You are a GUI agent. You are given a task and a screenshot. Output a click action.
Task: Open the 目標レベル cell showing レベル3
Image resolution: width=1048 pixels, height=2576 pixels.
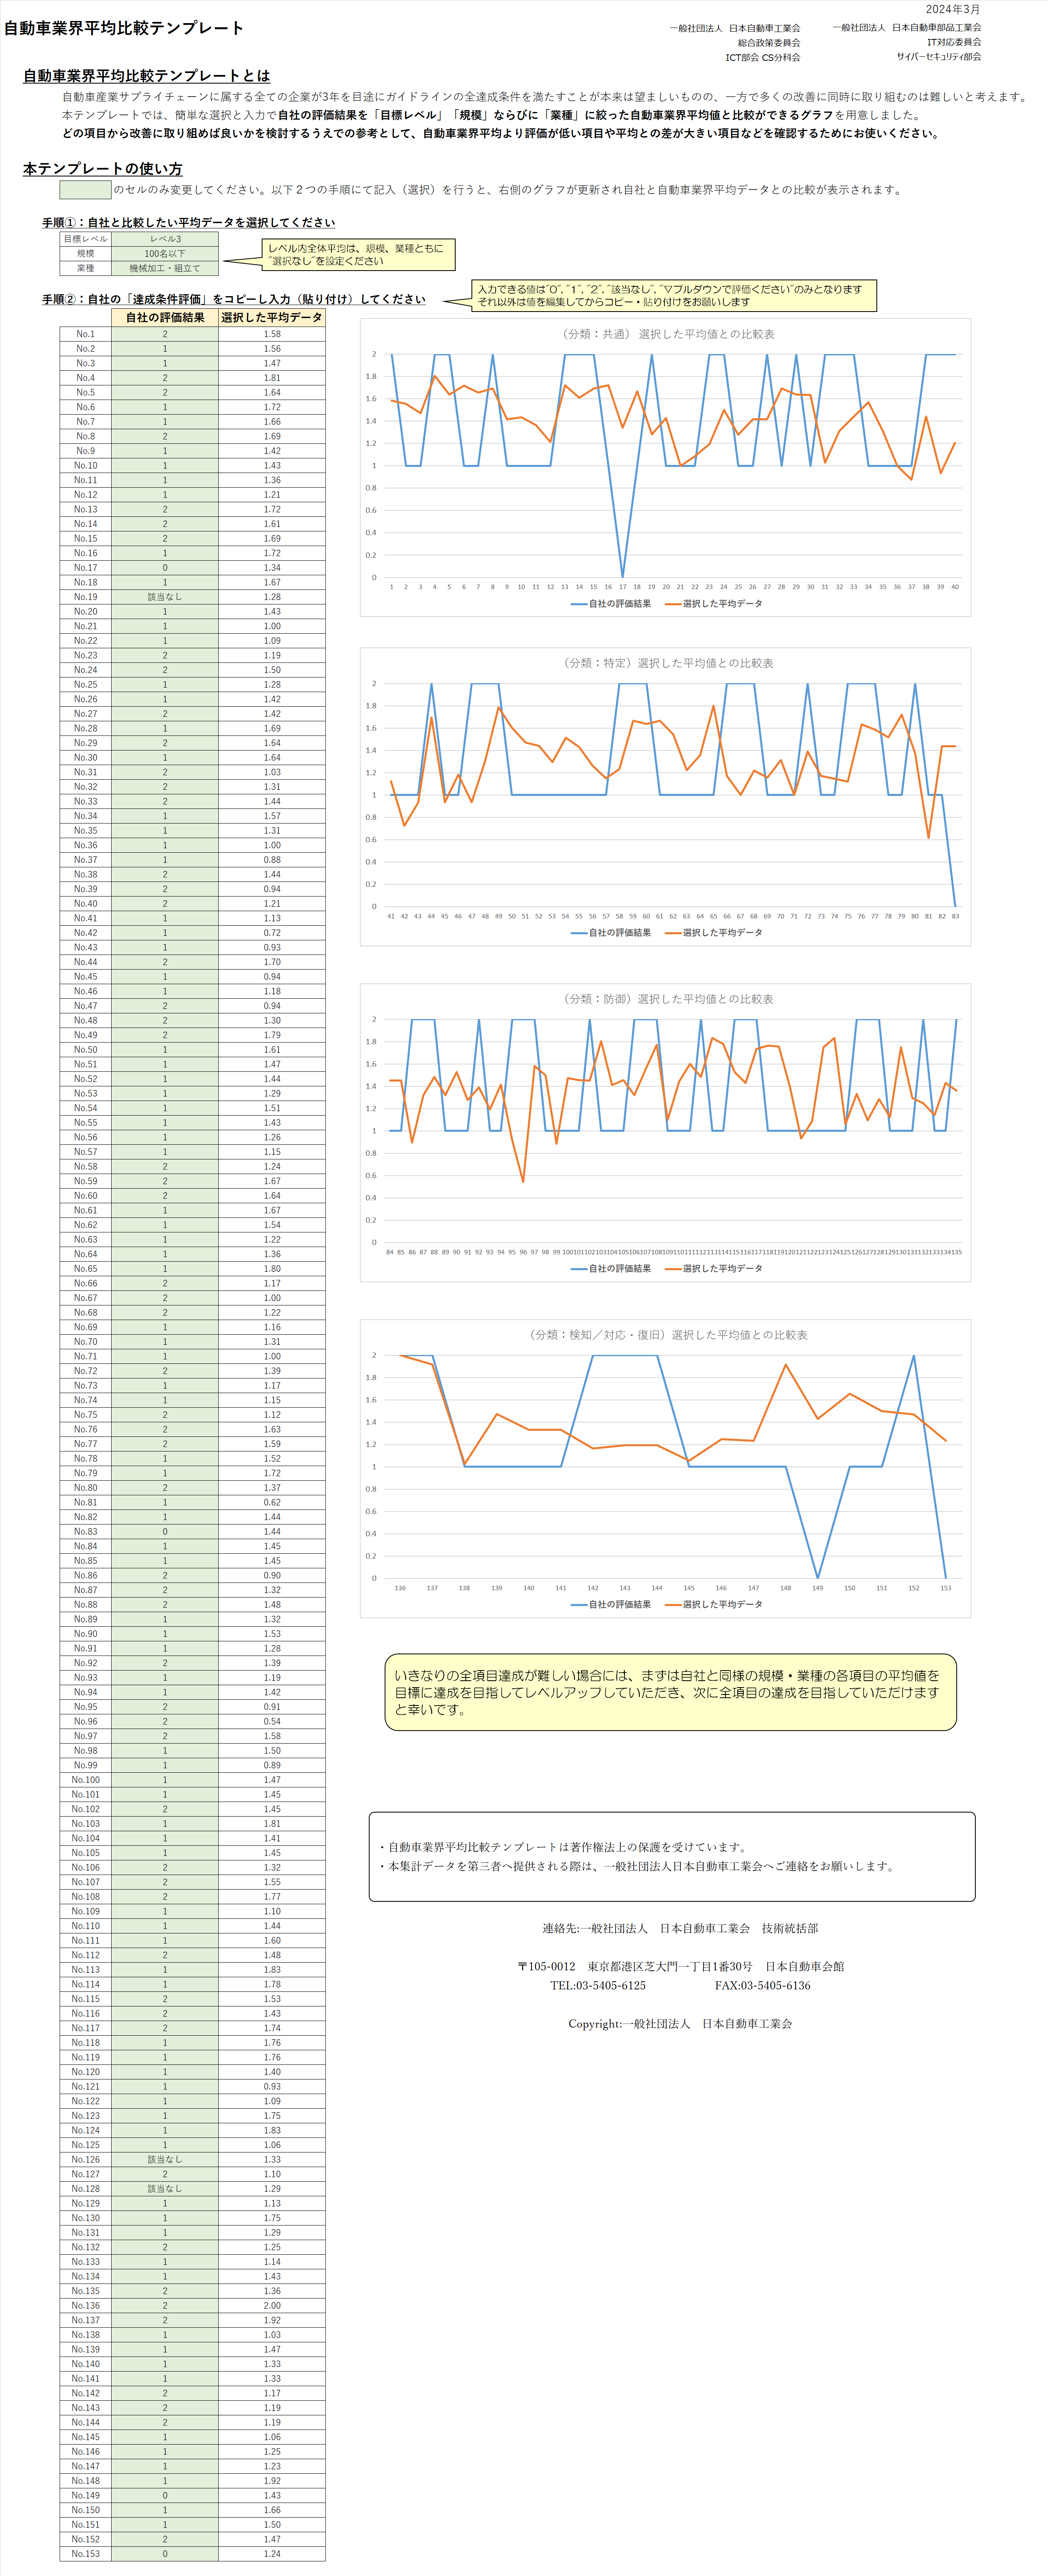(x=165, y=239)
